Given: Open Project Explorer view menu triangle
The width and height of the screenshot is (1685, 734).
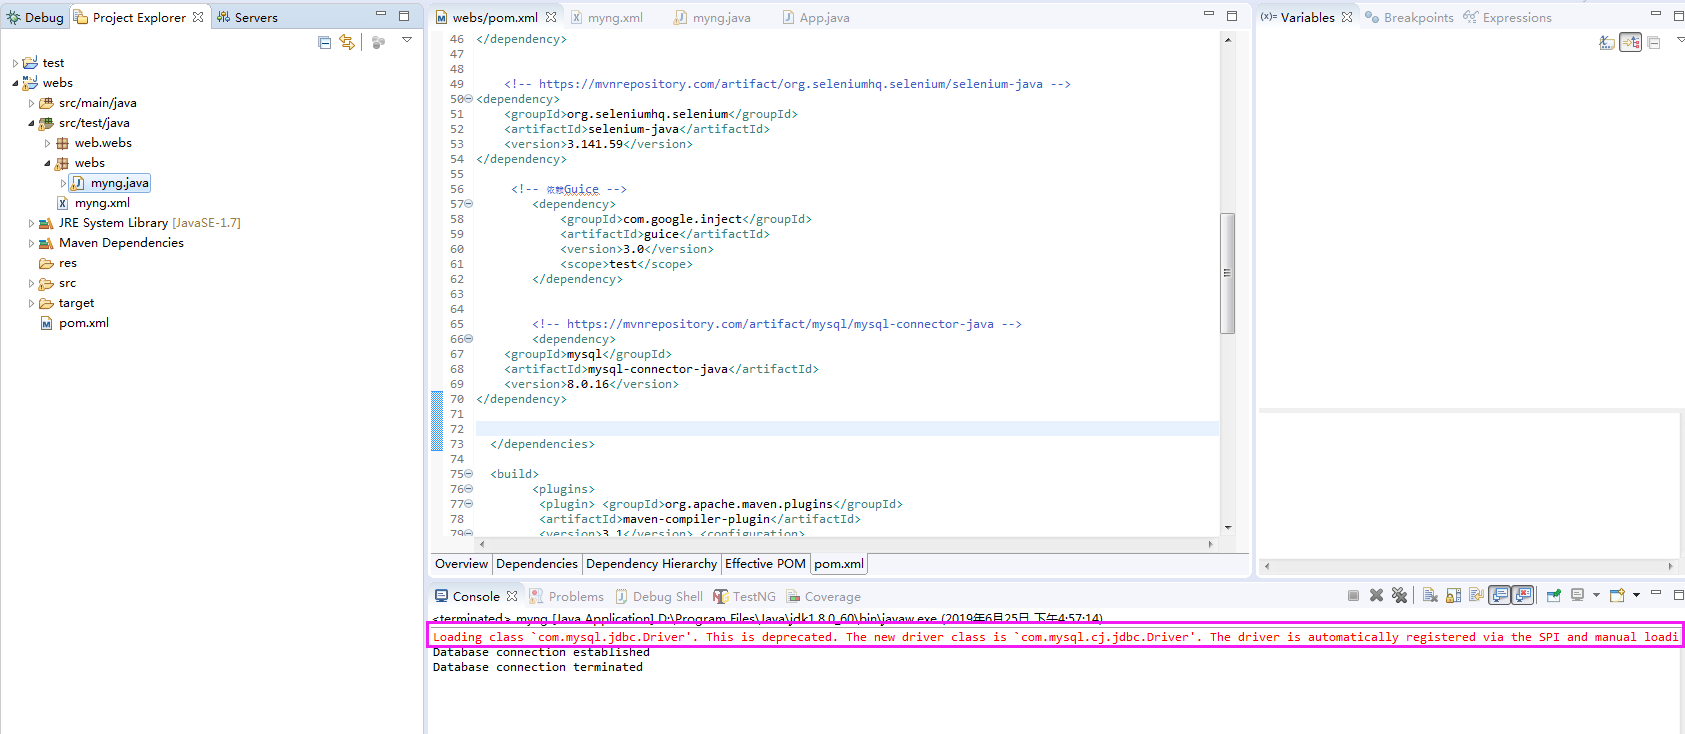Looking at the screenshot, I should coord(407,40).
